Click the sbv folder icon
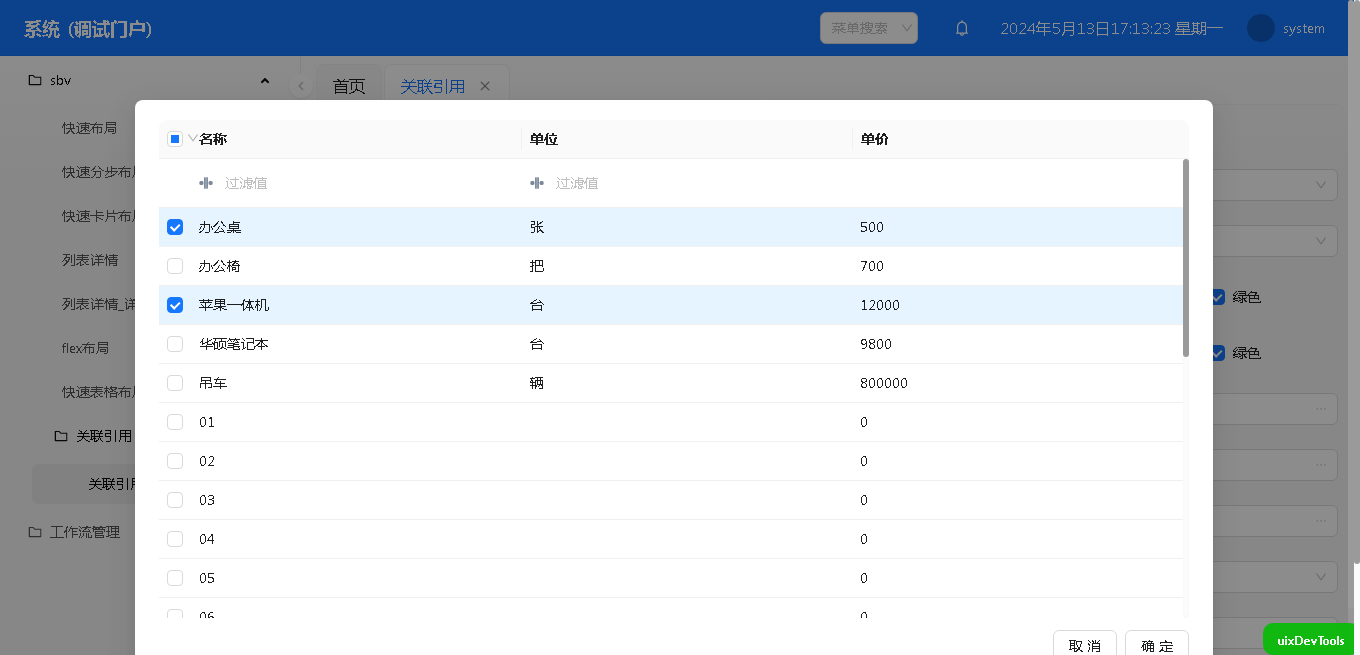Image resolution: width=1360 pixels, height=655 pixels. click(35, 80)
